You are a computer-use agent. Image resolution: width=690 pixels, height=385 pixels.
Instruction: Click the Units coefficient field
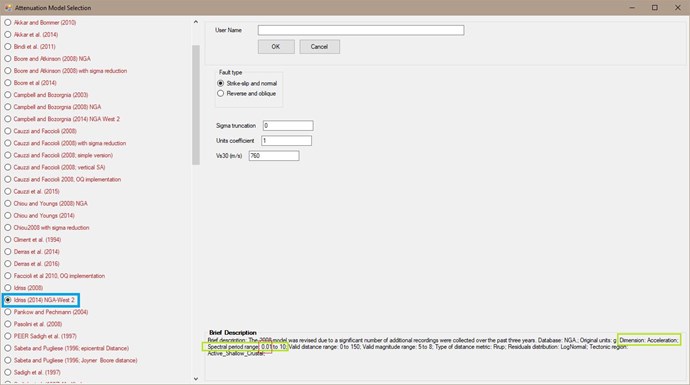click(286, 140)
